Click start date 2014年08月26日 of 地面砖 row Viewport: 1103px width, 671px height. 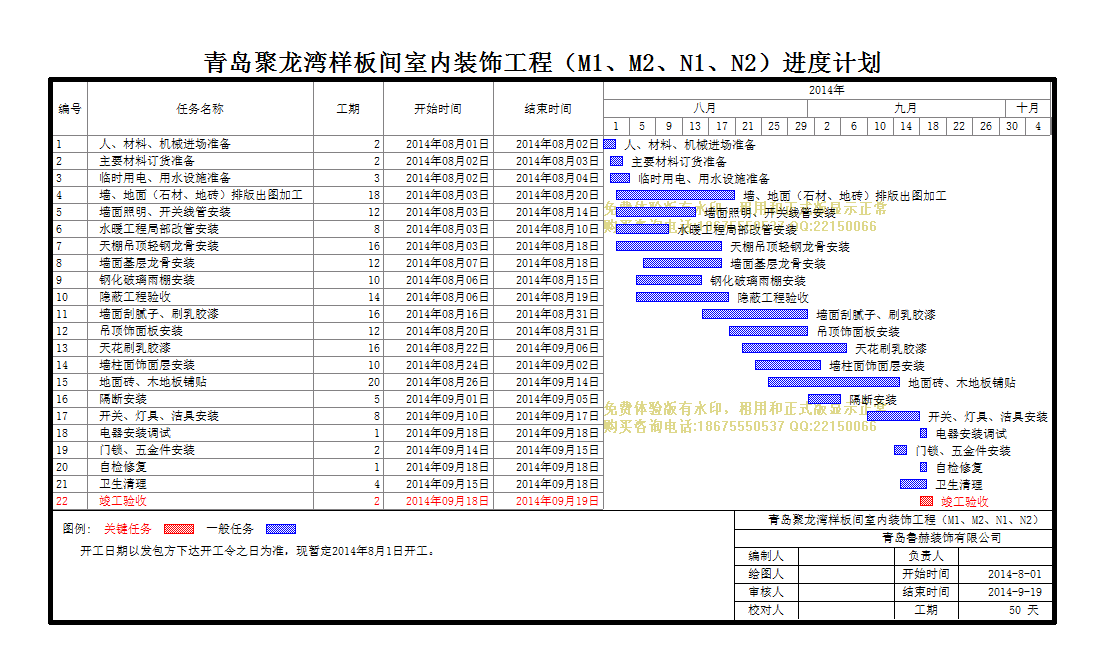point(447,382)
